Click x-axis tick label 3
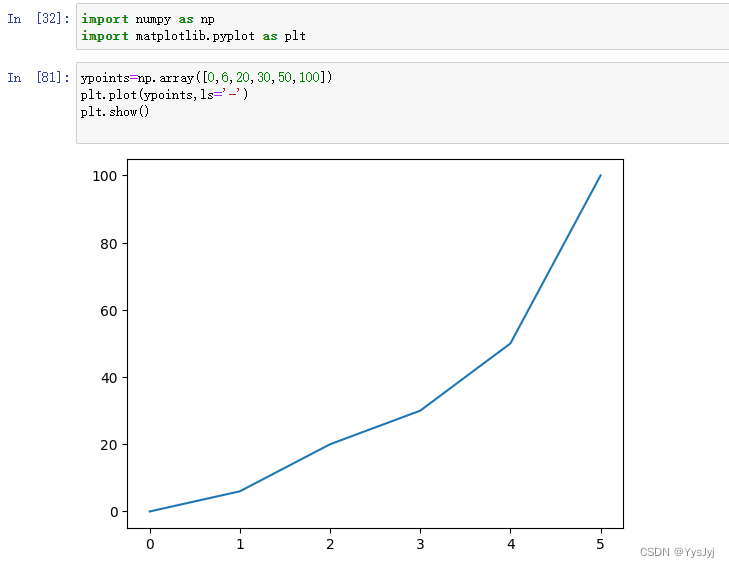729x568 pixels. 420,544
